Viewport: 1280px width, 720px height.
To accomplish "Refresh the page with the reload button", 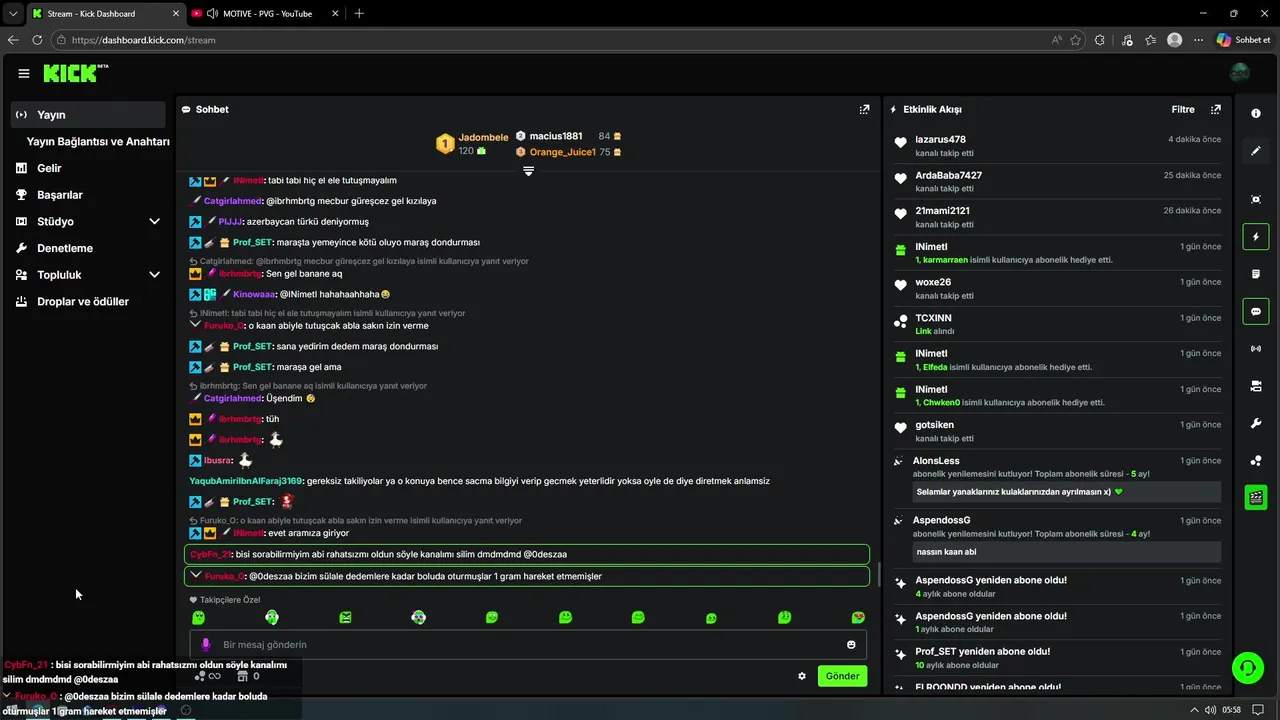I will click(37, 40).
